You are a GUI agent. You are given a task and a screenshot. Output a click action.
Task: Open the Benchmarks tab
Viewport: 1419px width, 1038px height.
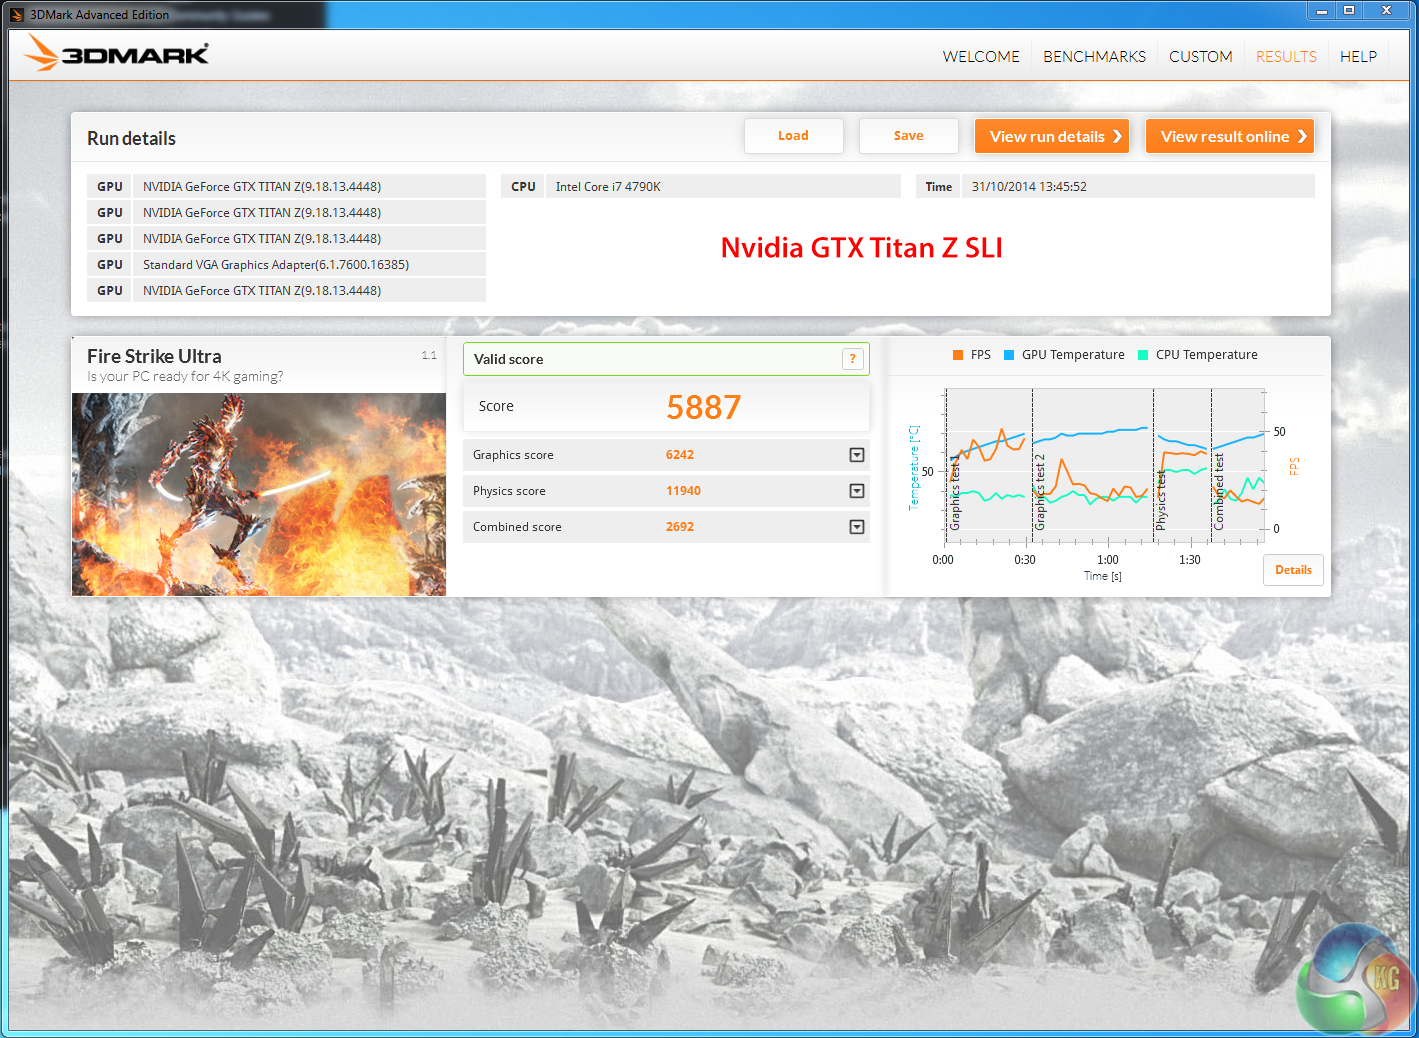[x=1095, y=57]
